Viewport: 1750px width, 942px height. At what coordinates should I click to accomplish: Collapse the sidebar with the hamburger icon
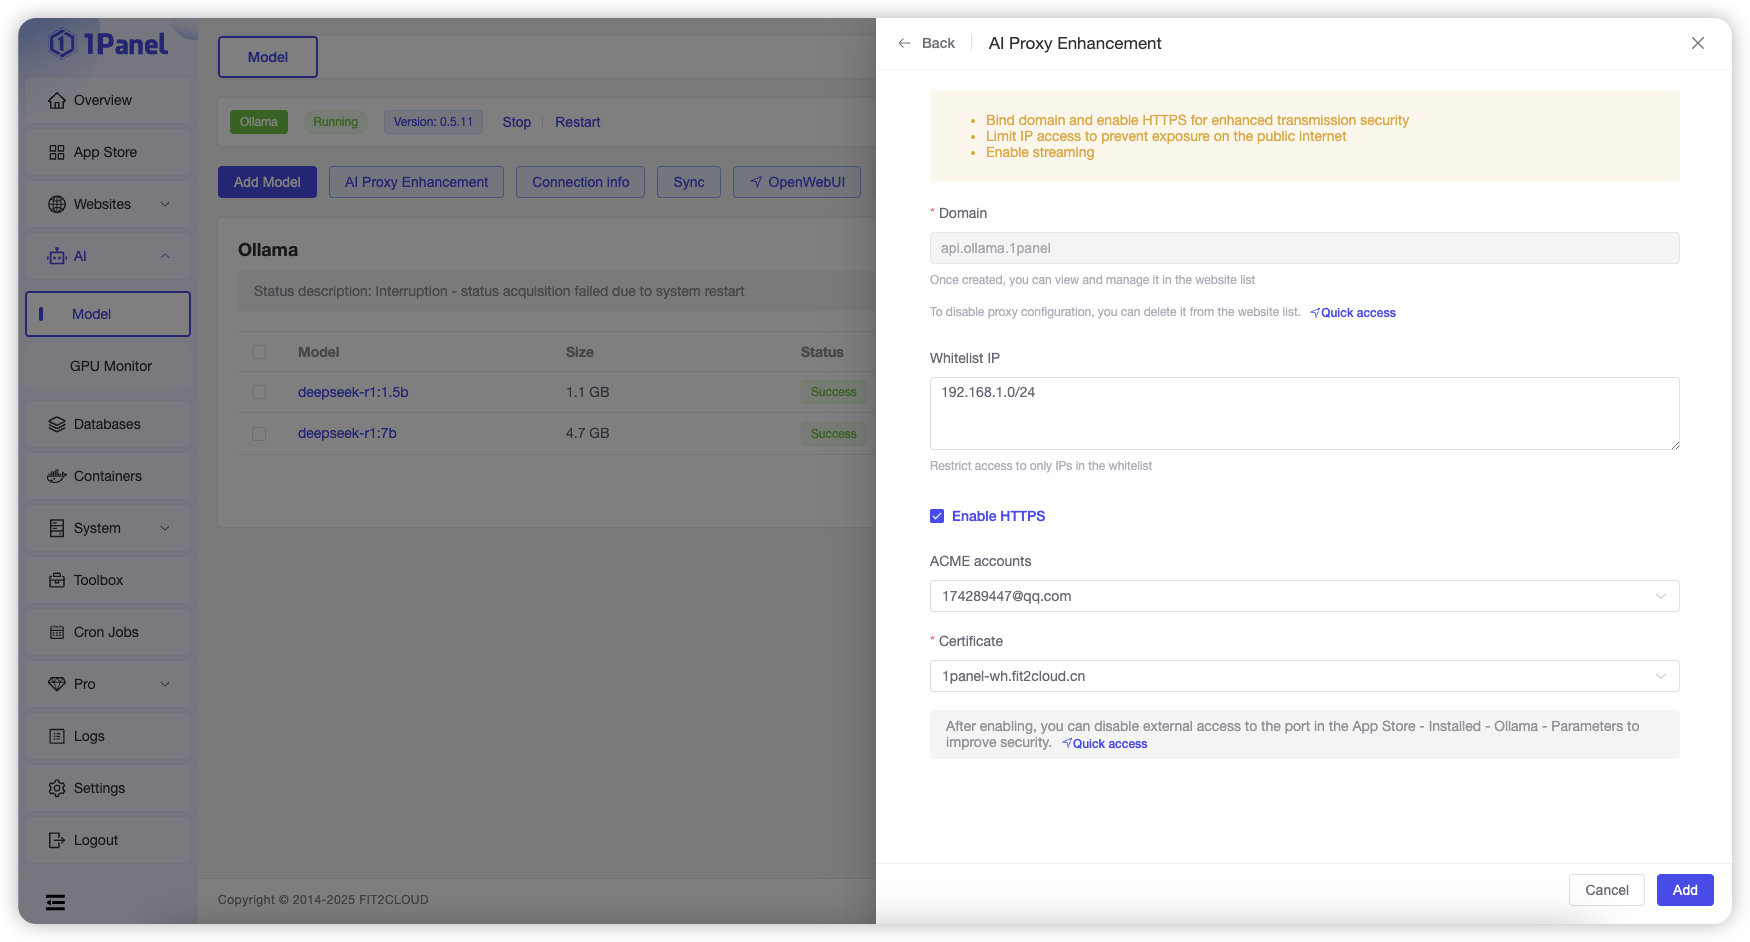pos(56,903)
